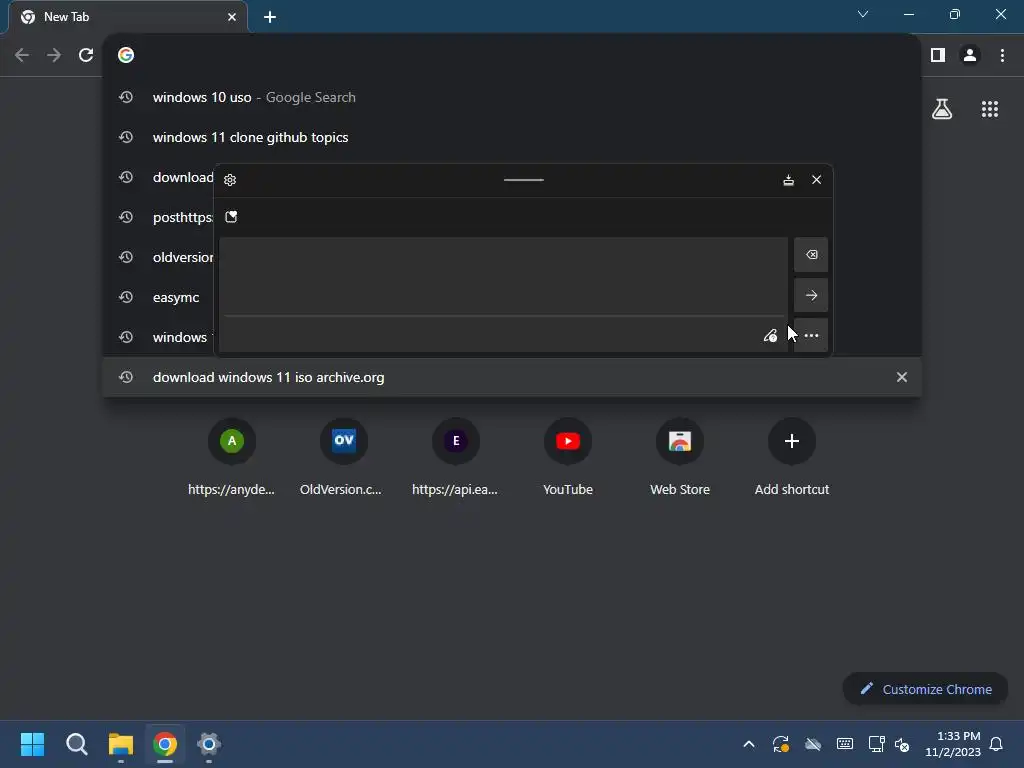Open touch keyboard from system tray
This screenshot has width=1024, height=768.
844,744
